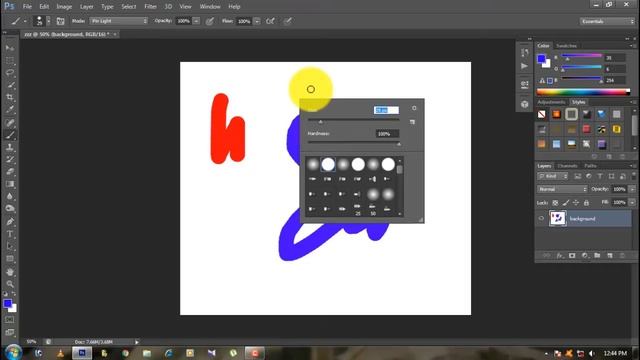Create a new group folder icon
Screen dimensions: 640x360
pos(597,256)
